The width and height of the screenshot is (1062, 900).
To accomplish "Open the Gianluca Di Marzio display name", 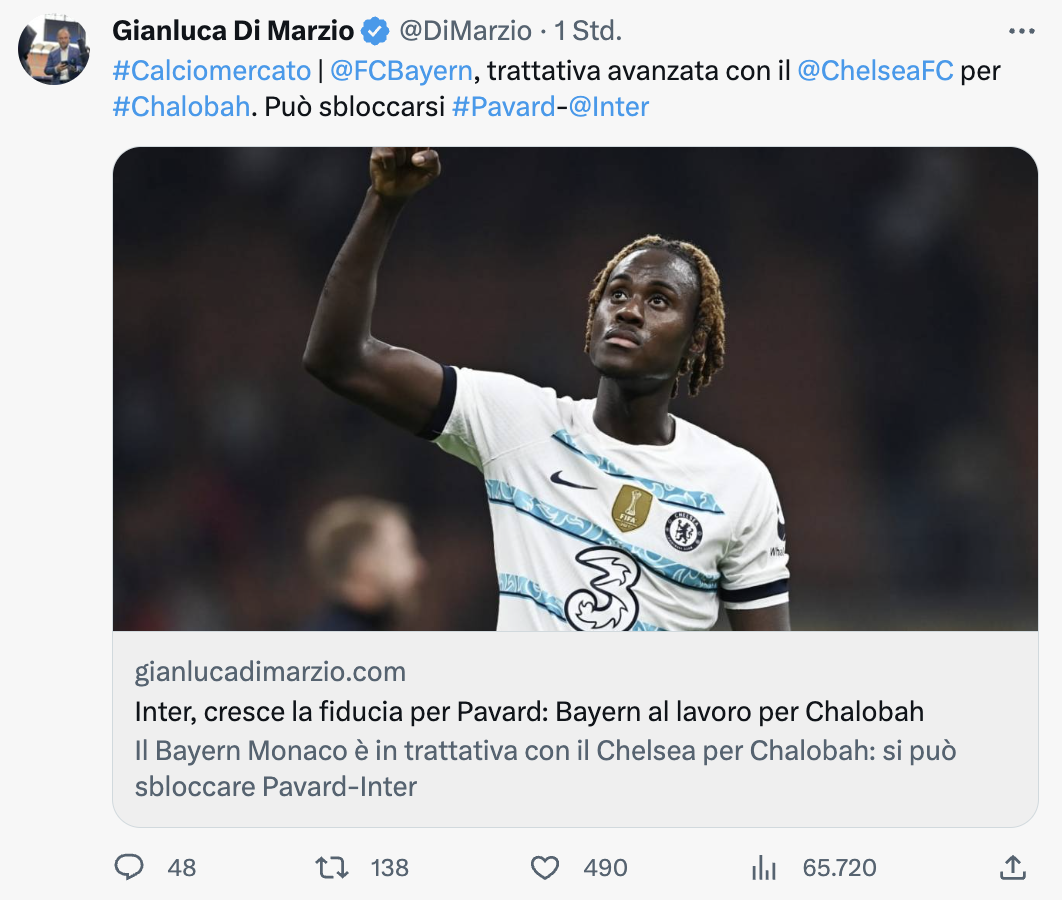I will point(233,30).
